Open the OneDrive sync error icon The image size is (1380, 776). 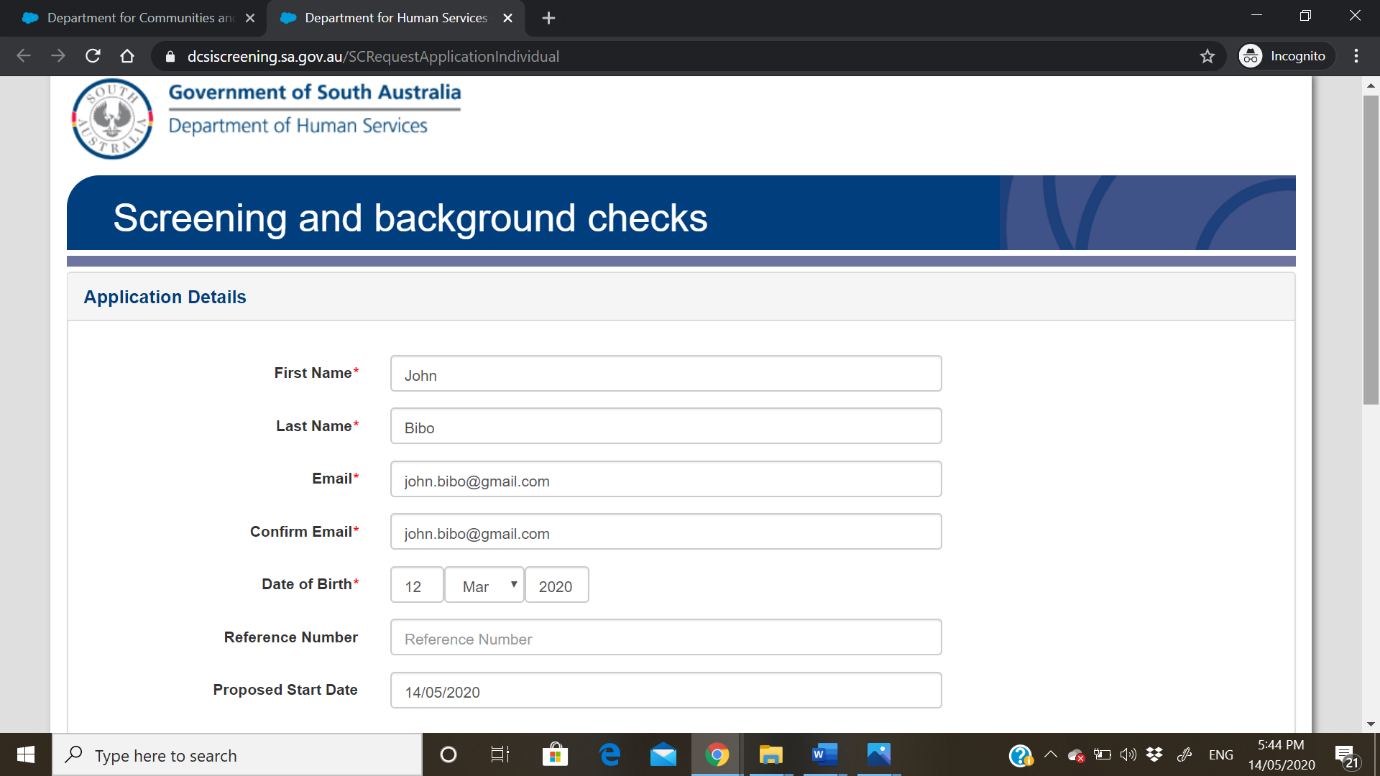(x=1076, y=755)
